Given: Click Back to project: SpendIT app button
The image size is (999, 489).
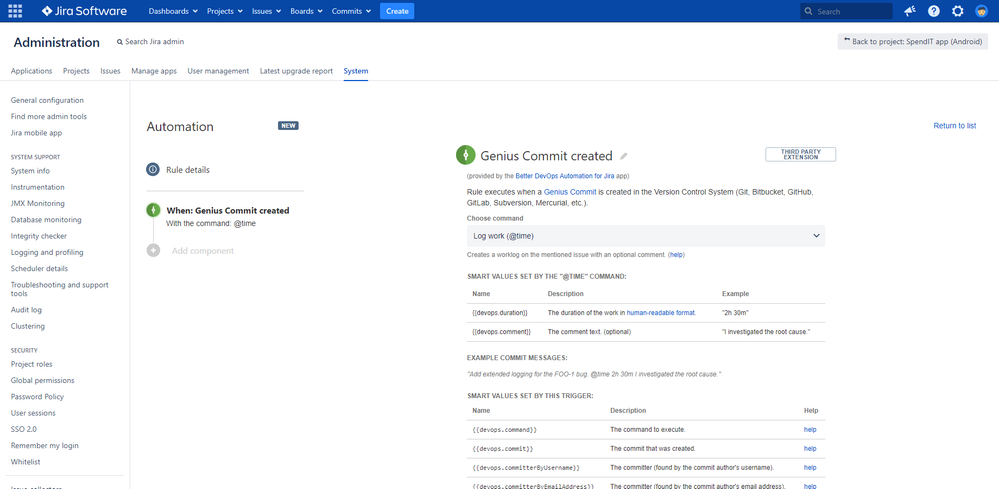Looking at the screenshot, I should pos(913,41).
